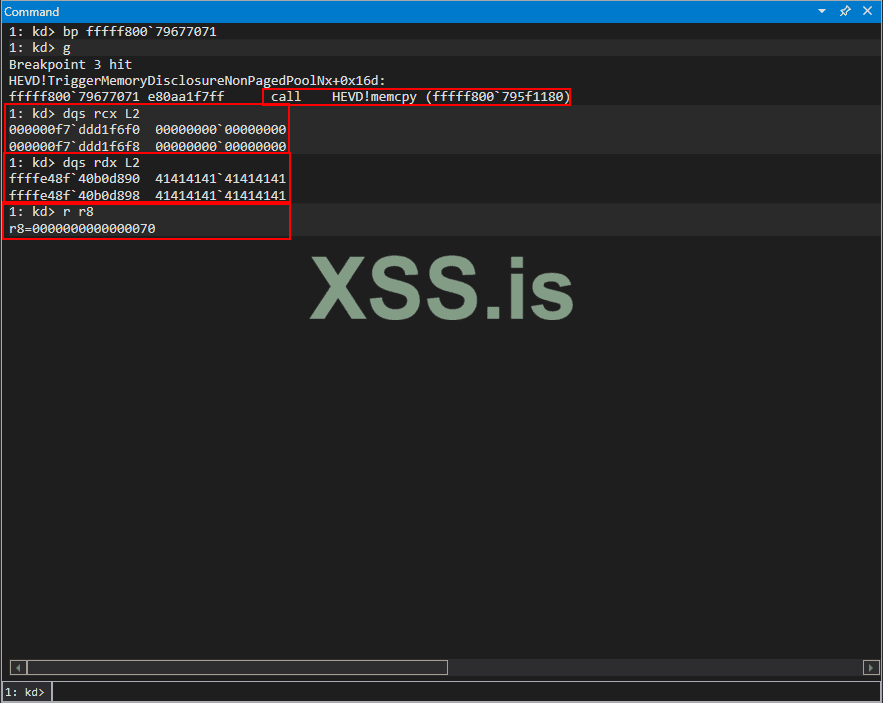Click the horizontal scrollbar right arrow
The height and width of the screenshot is (703, 883).
[871, 668]
